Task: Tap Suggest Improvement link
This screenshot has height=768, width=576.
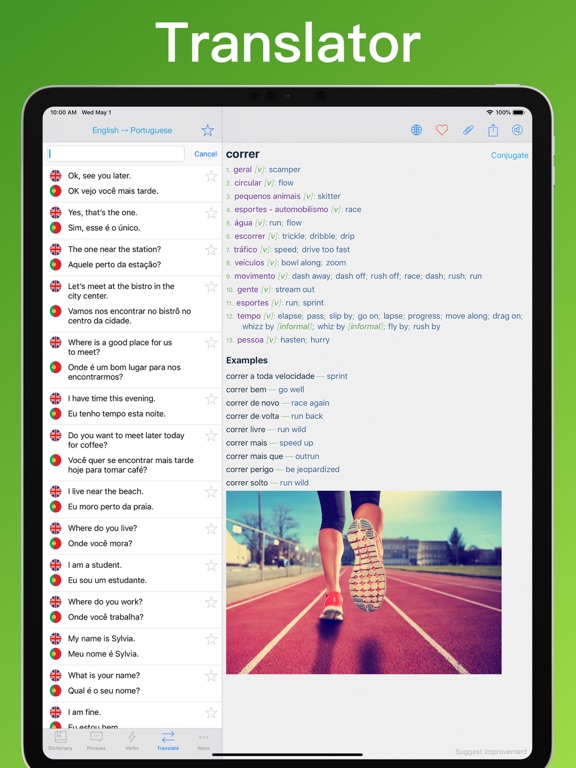Action: 491,751
